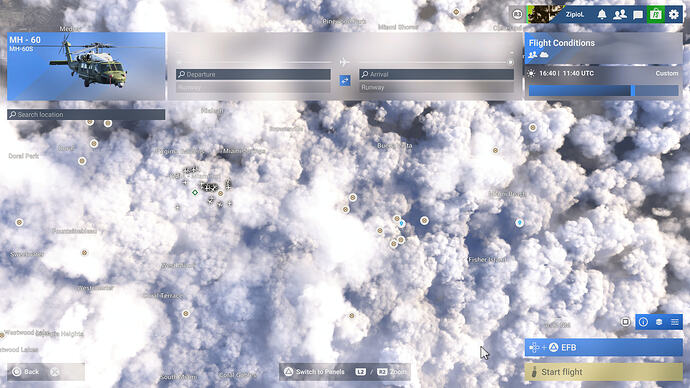Open the map layers icon
Image resolution: width=690 pixels, height=388 pixels.
click(659, 322)
